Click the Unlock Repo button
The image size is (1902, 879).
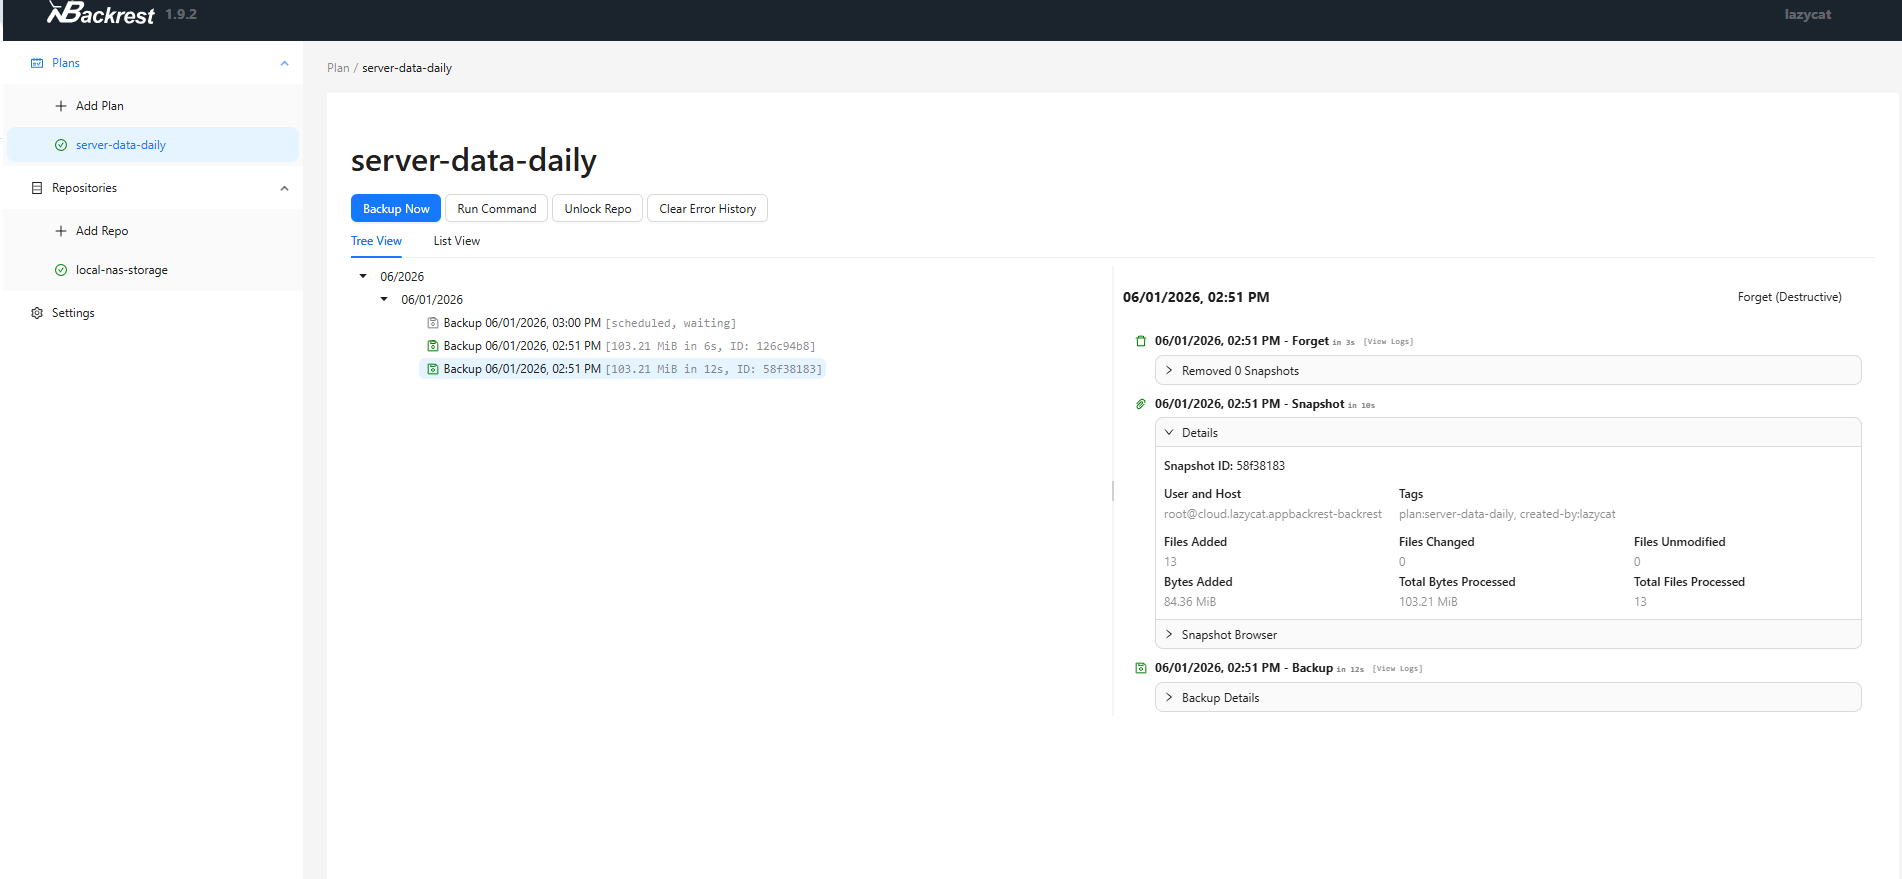(598, 208)
